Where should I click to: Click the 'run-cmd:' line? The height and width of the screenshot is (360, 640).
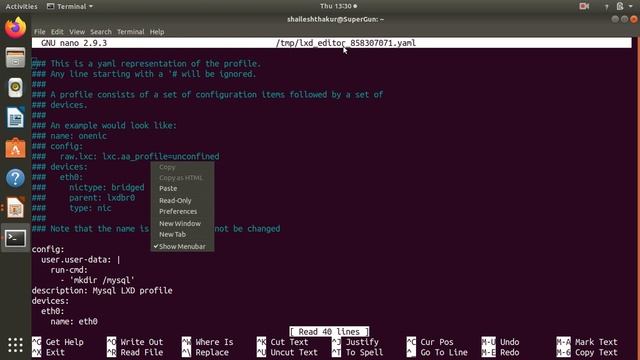click(69, 270)
